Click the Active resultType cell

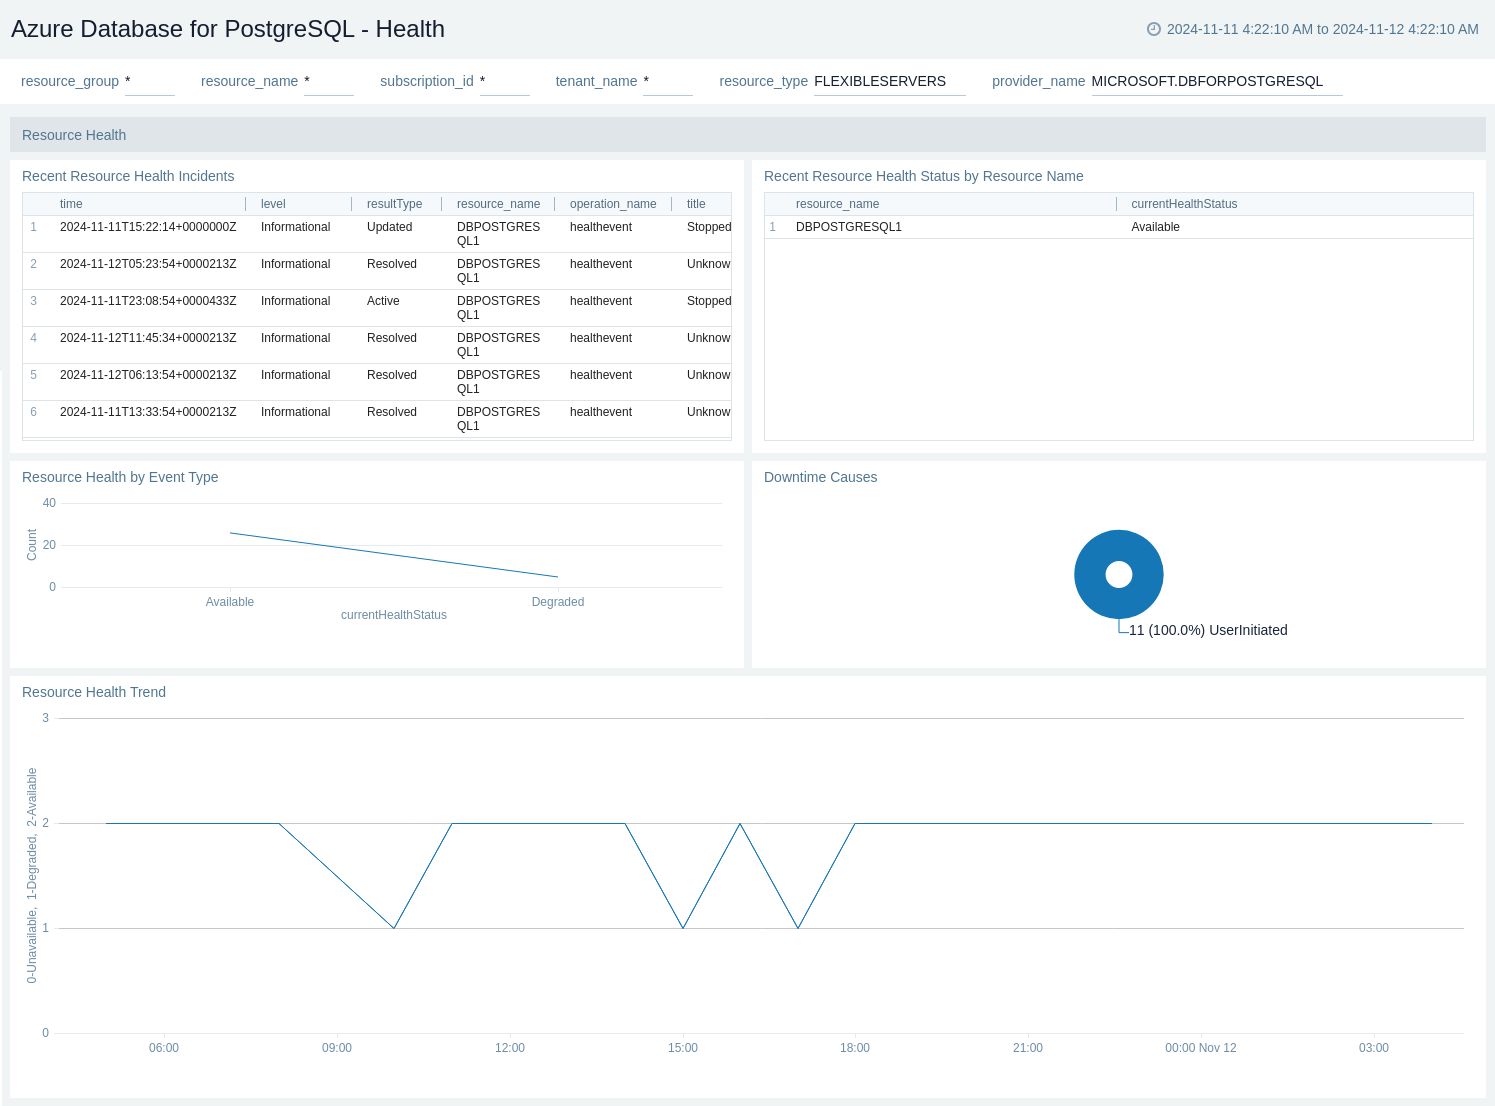click(383, 301)
